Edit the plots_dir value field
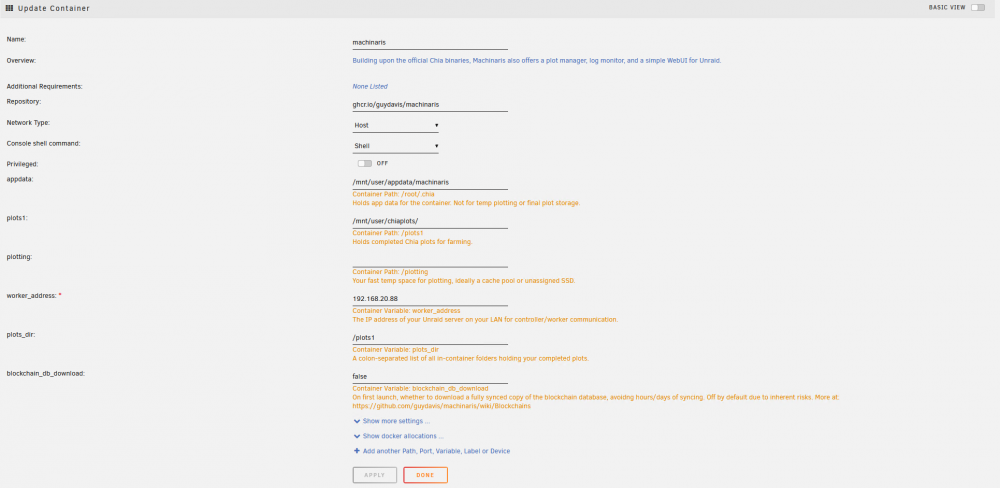Screen dimensions: 1000x488 430,337
